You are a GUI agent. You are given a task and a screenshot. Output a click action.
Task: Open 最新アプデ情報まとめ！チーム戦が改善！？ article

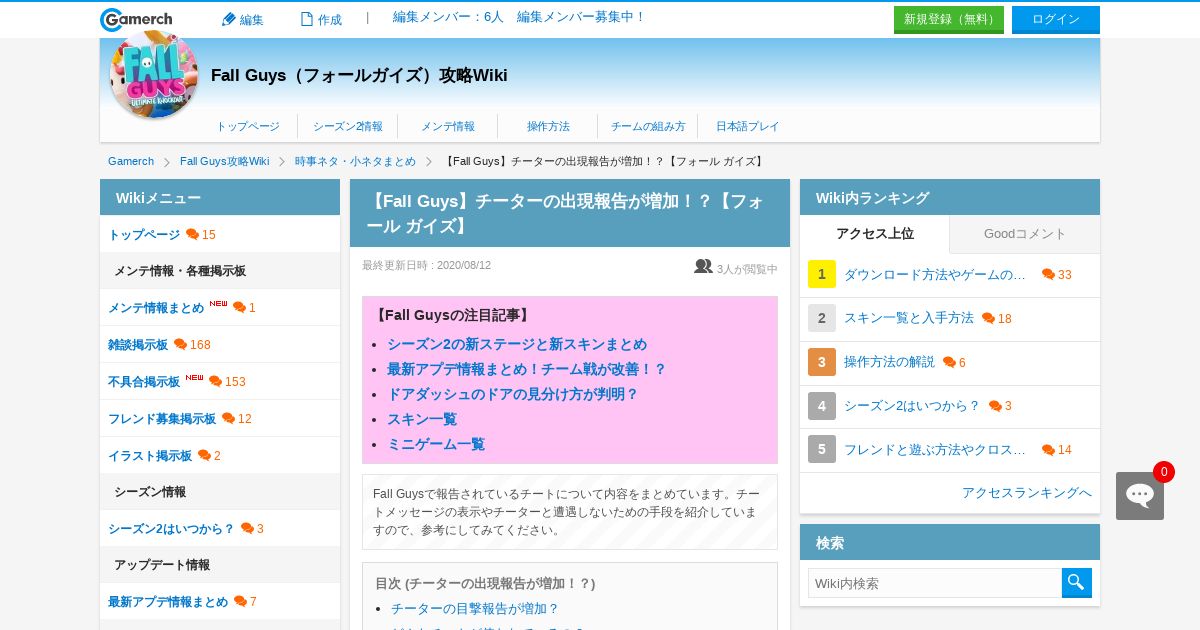527,369
